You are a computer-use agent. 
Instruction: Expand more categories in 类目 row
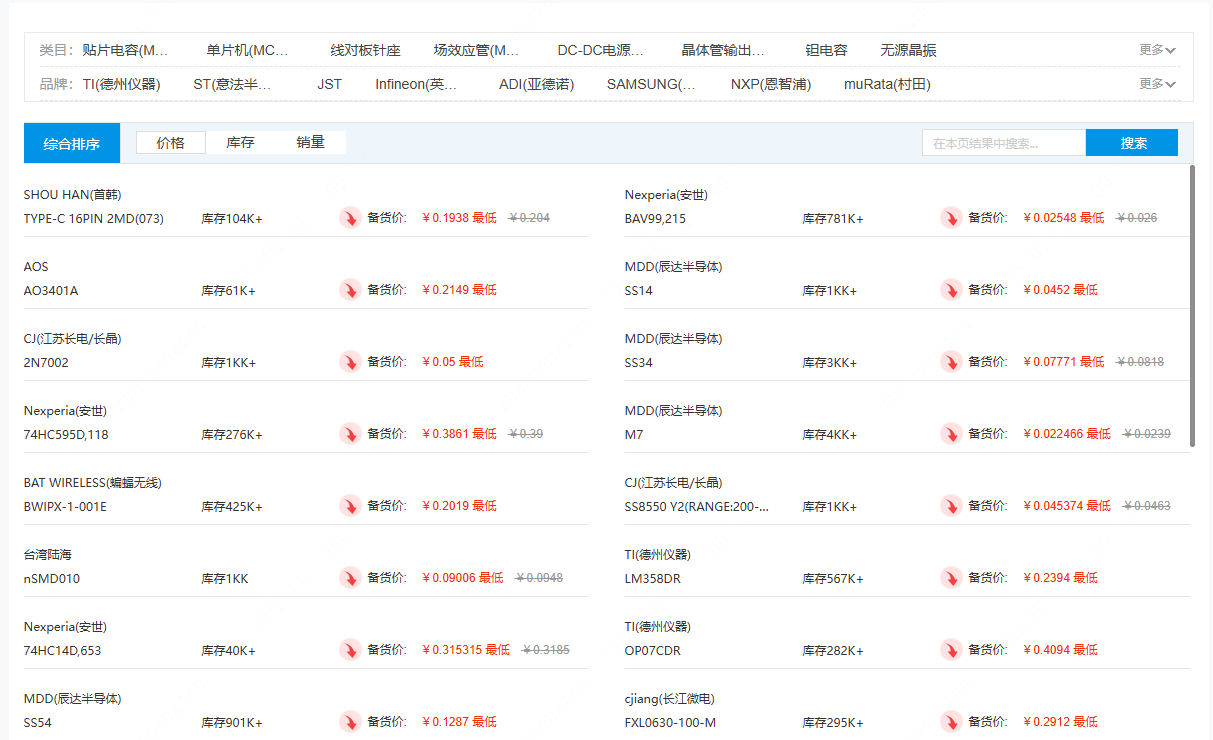(1157, 50)
